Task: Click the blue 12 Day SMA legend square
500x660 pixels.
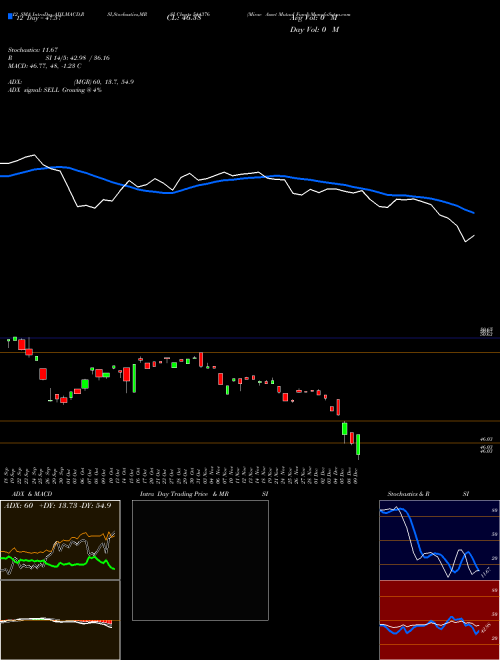Action: (10, 16)
